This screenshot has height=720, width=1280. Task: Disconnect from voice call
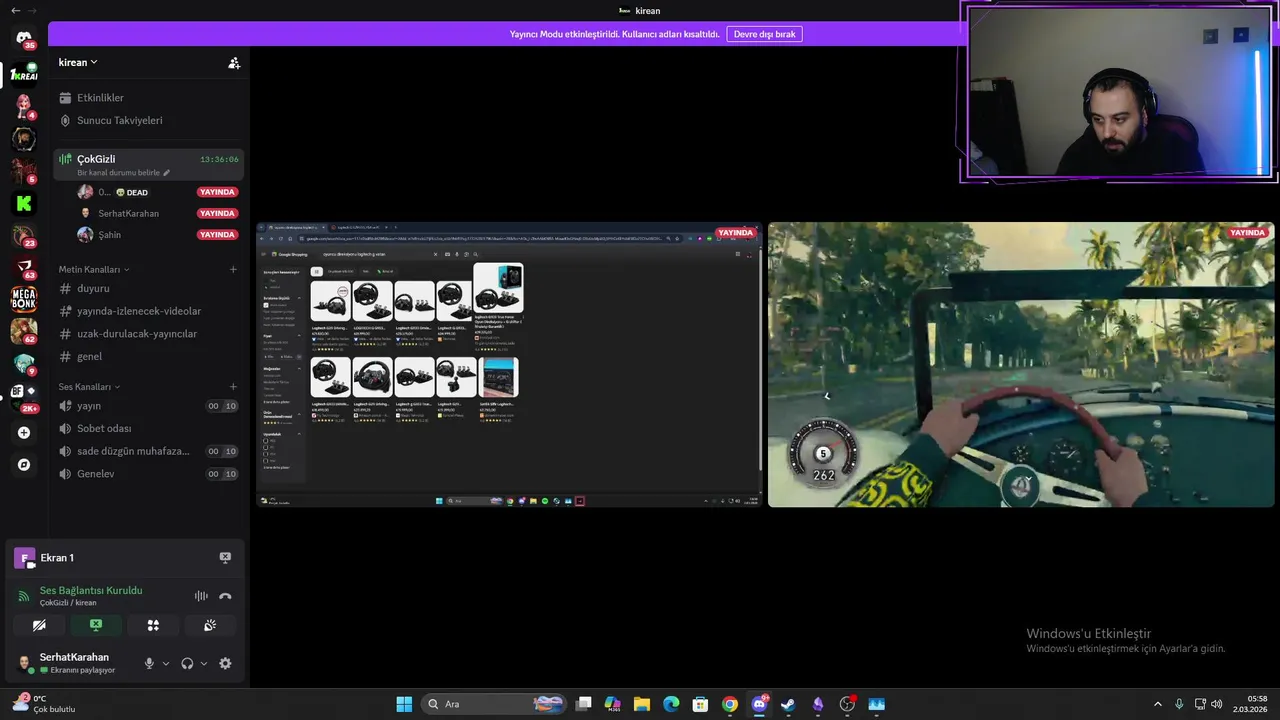pos(225,596)
